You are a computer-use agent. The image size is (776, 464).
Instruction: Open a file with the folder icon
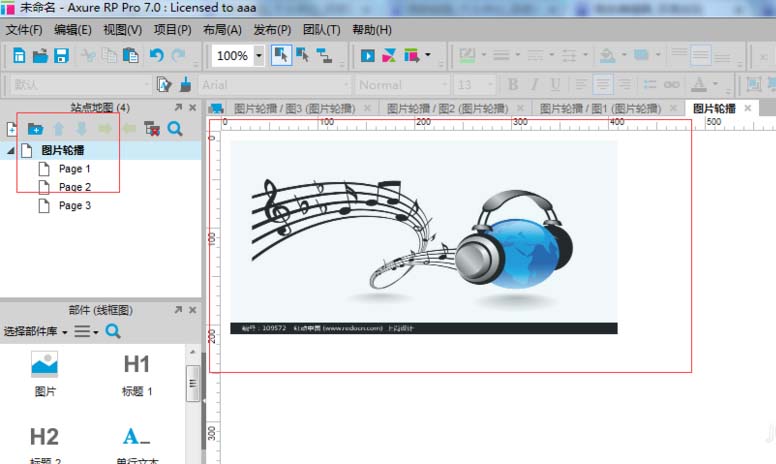40,55
